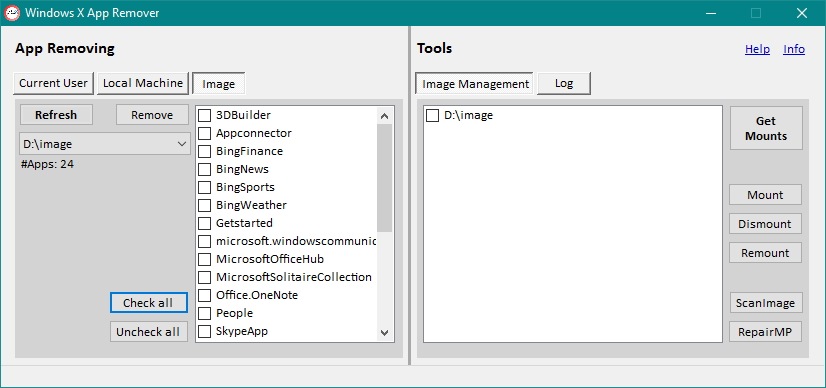Click the Windows X App Remover title icon
826x388 pixels.
point(12,13)
